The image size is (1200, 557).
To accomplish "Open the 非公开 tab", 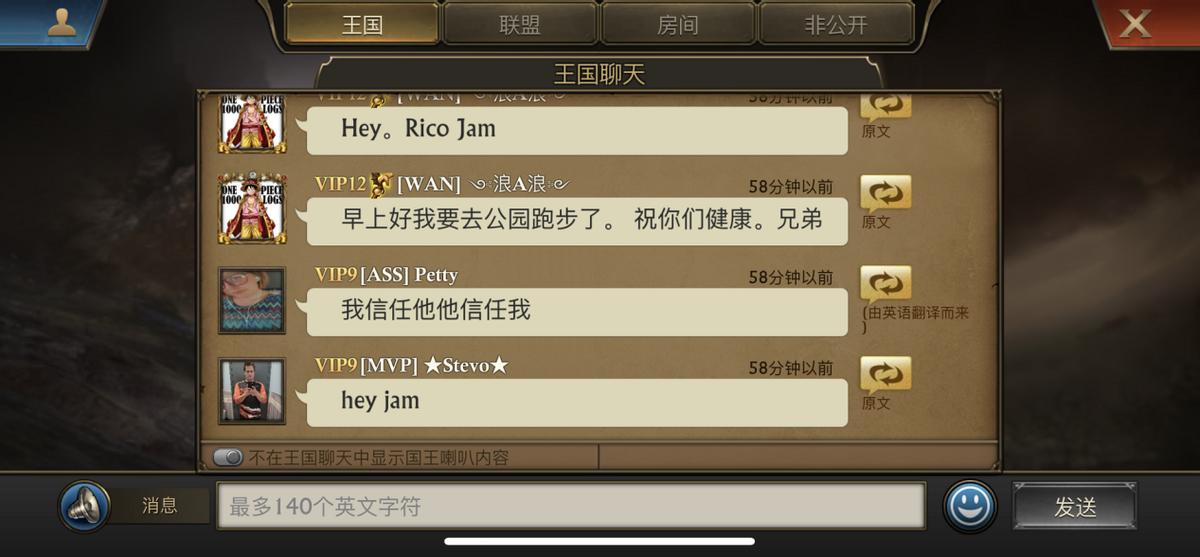I will pyautogui.click(x=836, y=25).
